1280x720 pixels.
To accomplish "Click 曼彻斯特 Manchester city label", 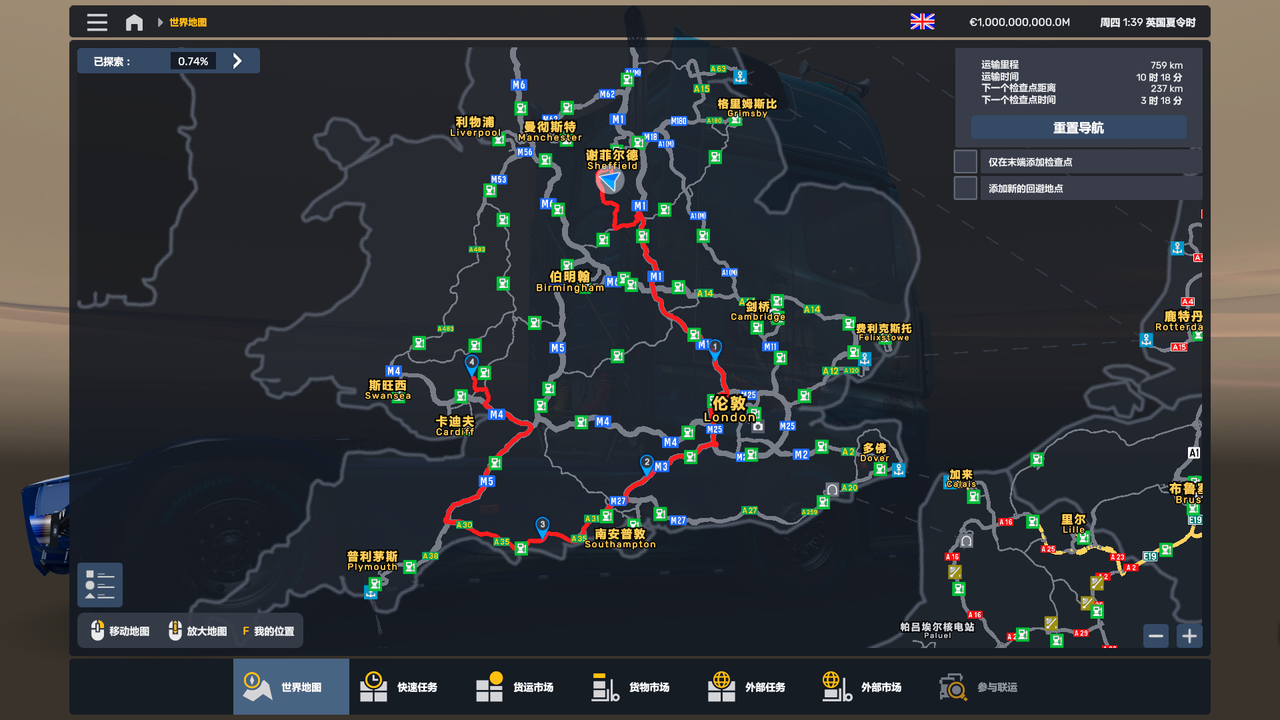I will tap(550, 132).
